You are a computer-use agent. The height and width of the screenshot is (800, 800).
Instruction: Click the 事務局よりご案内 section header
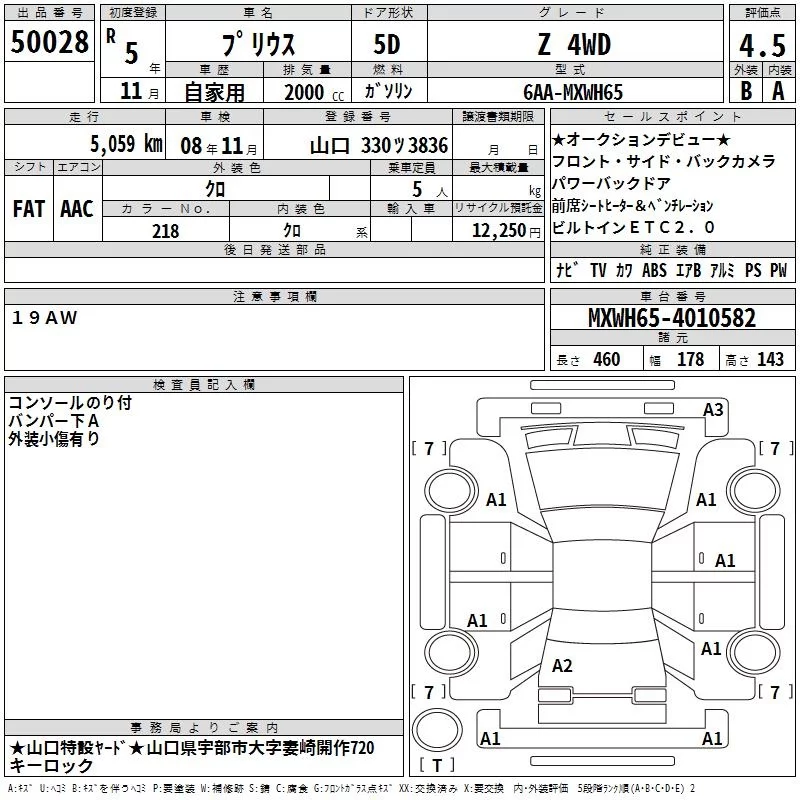point(204,728)
